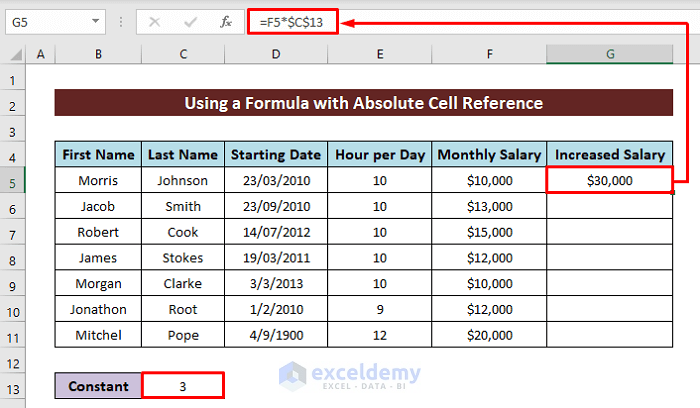Click the 'Hour per Day' header cell
Viewport: 700px width, 408px height.
[379, 154]
